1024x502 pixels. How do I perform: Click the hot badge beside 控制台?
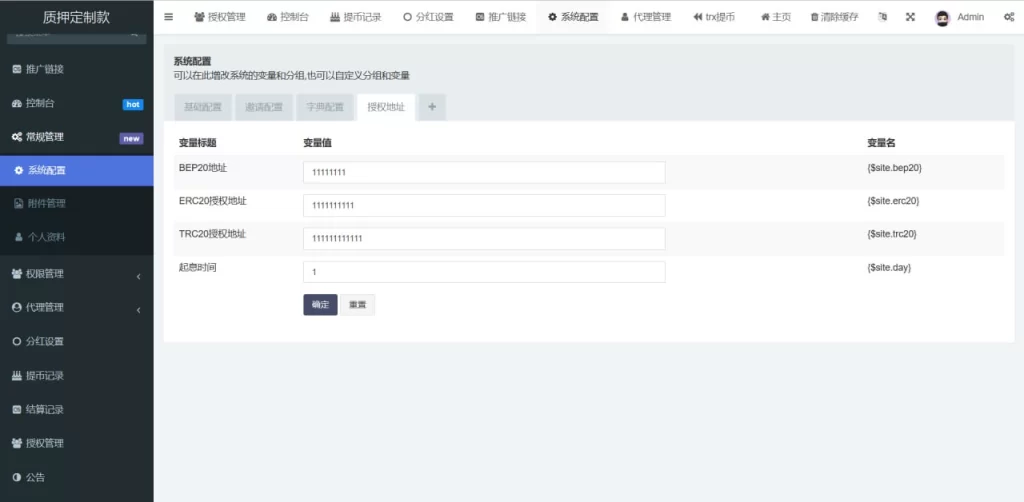[x=133, y=104]
